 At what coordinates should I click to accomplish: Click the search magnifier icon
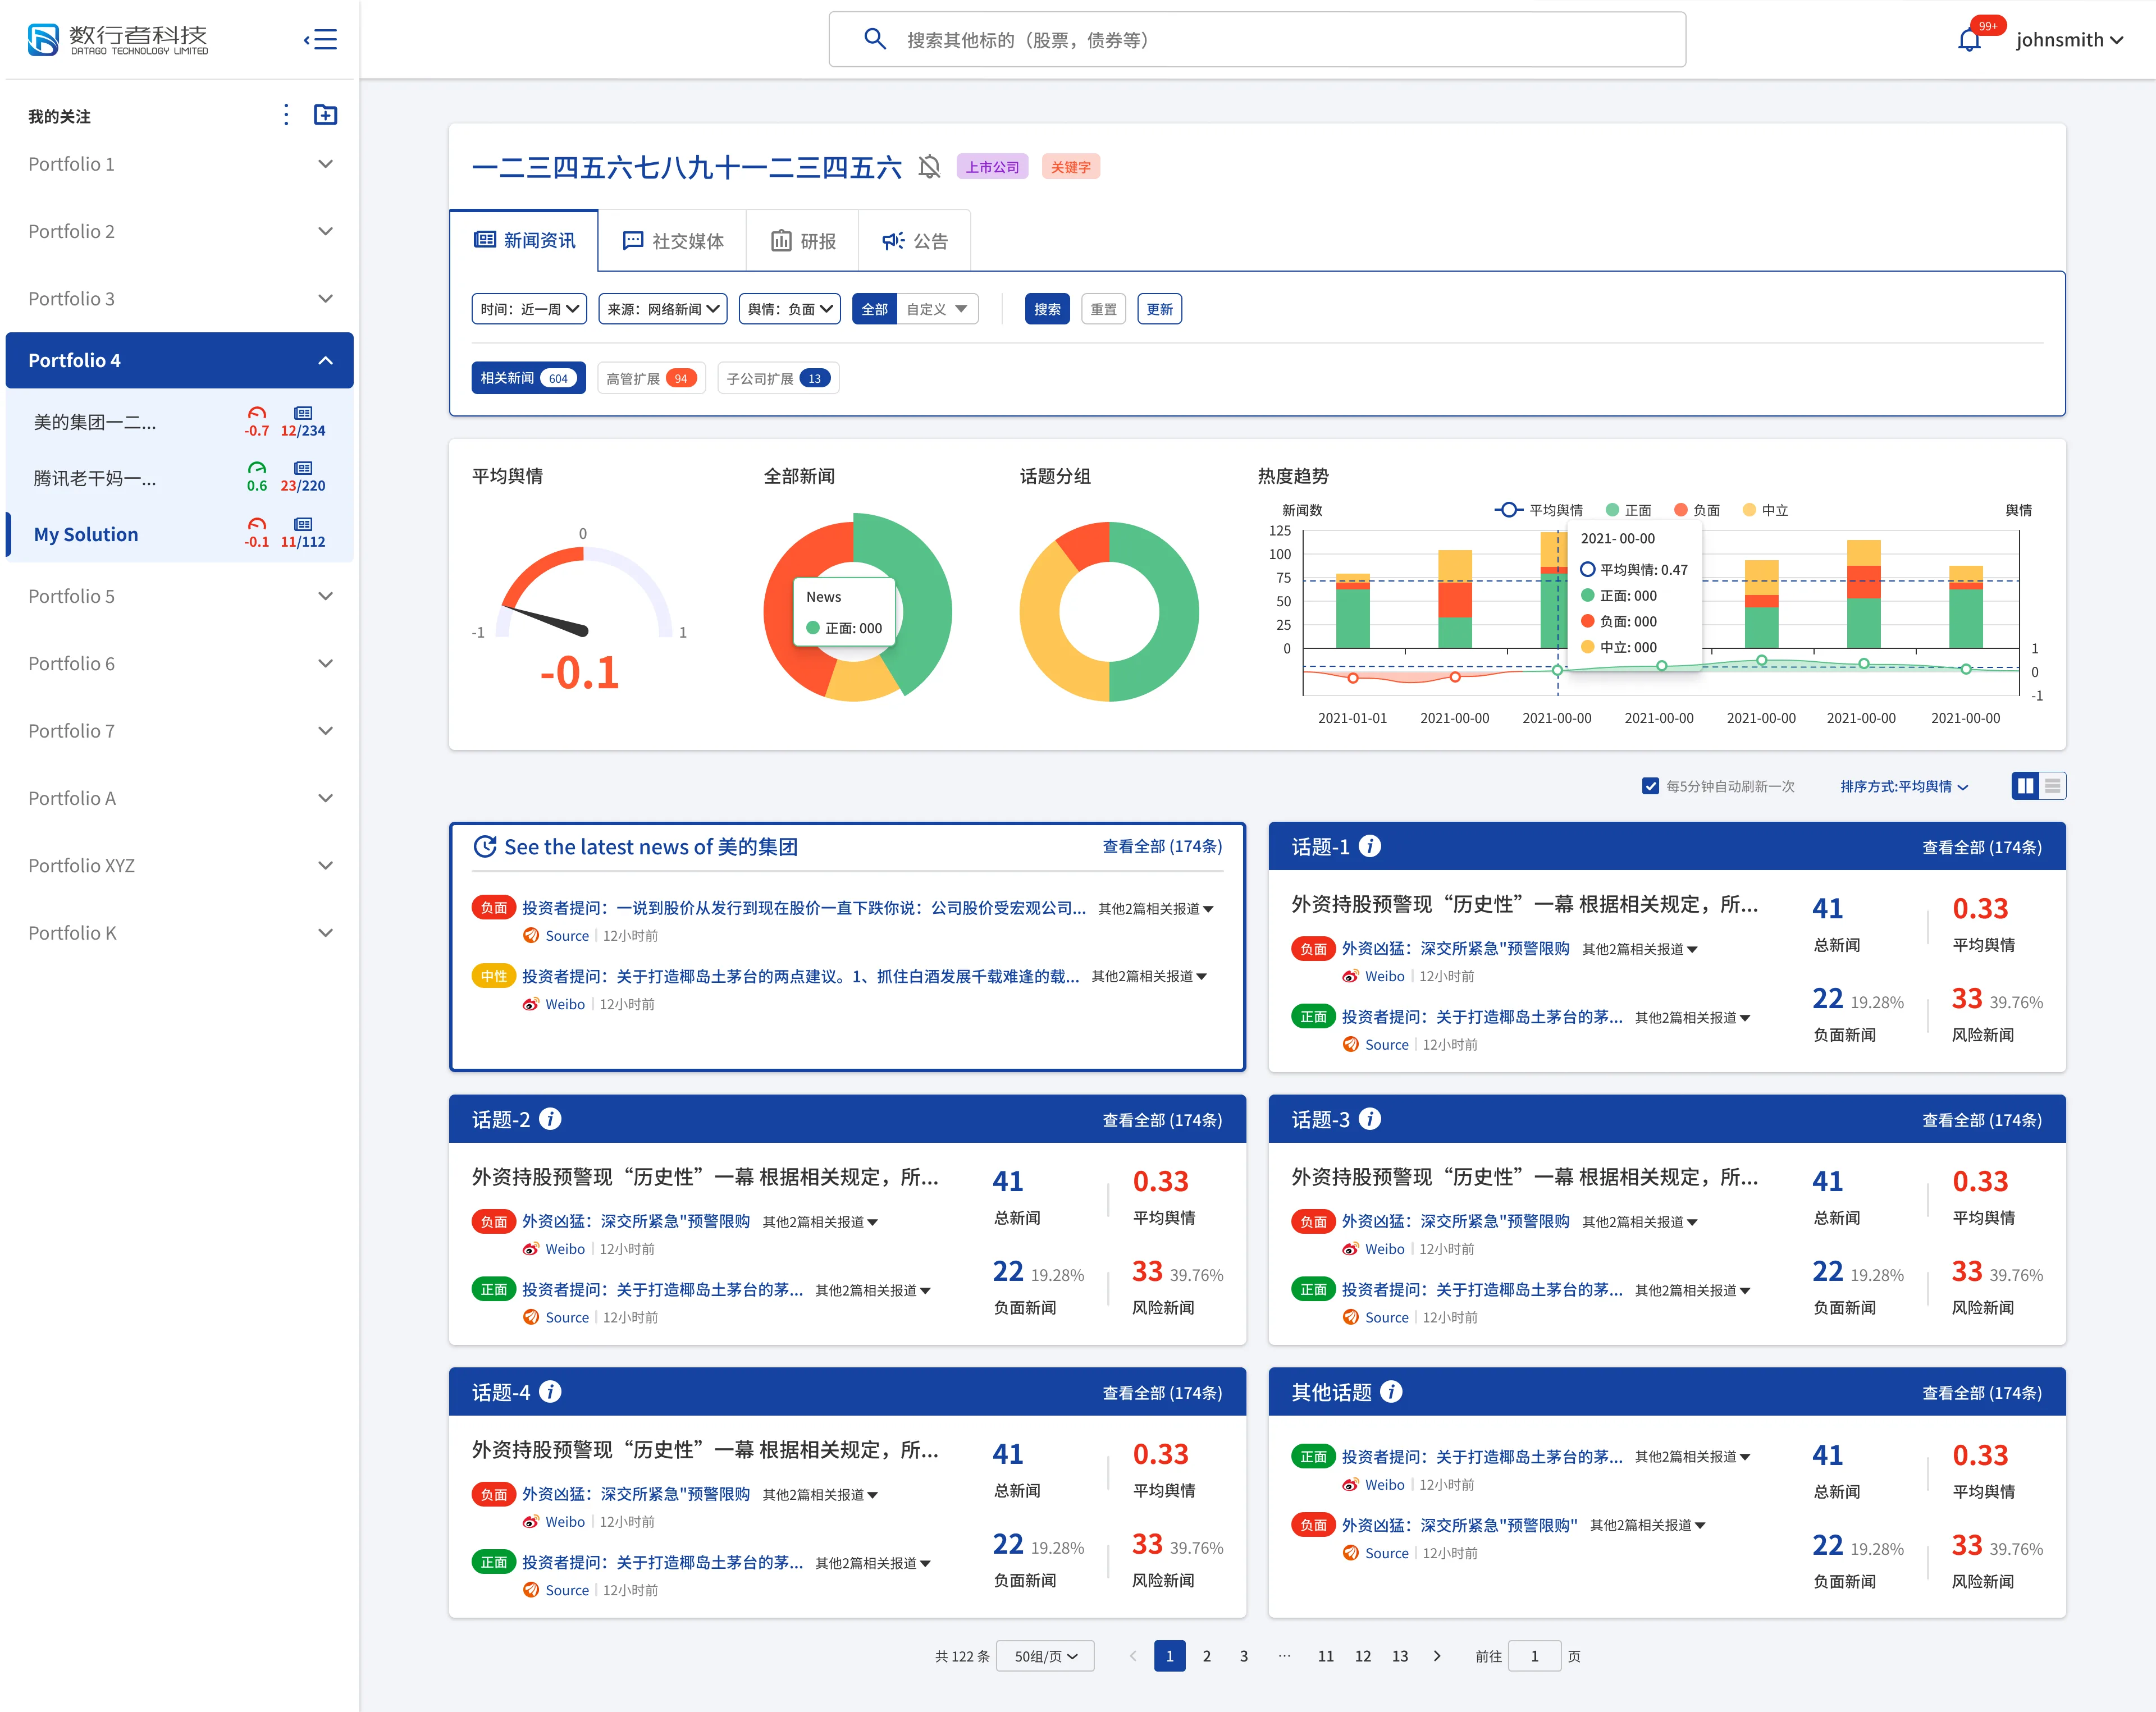point(874,39)
